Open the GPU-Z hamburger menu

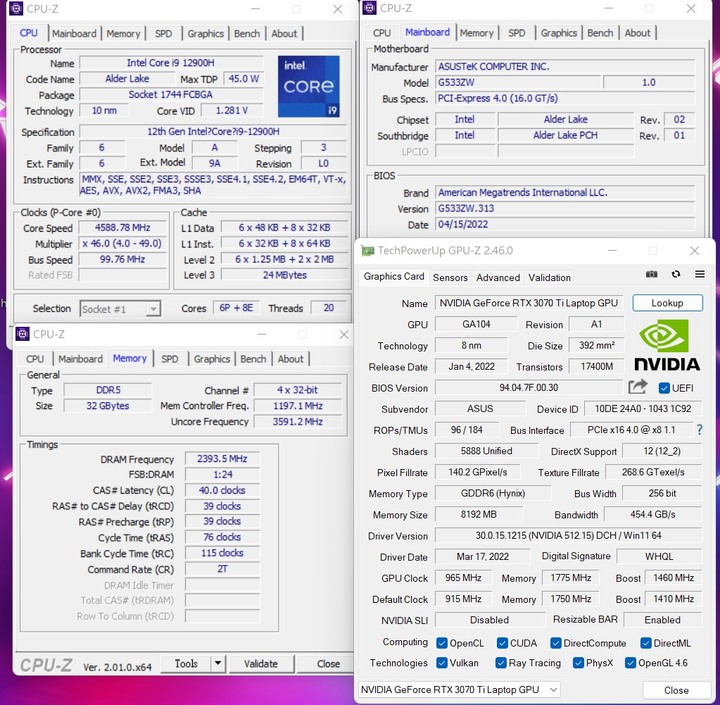700,274
